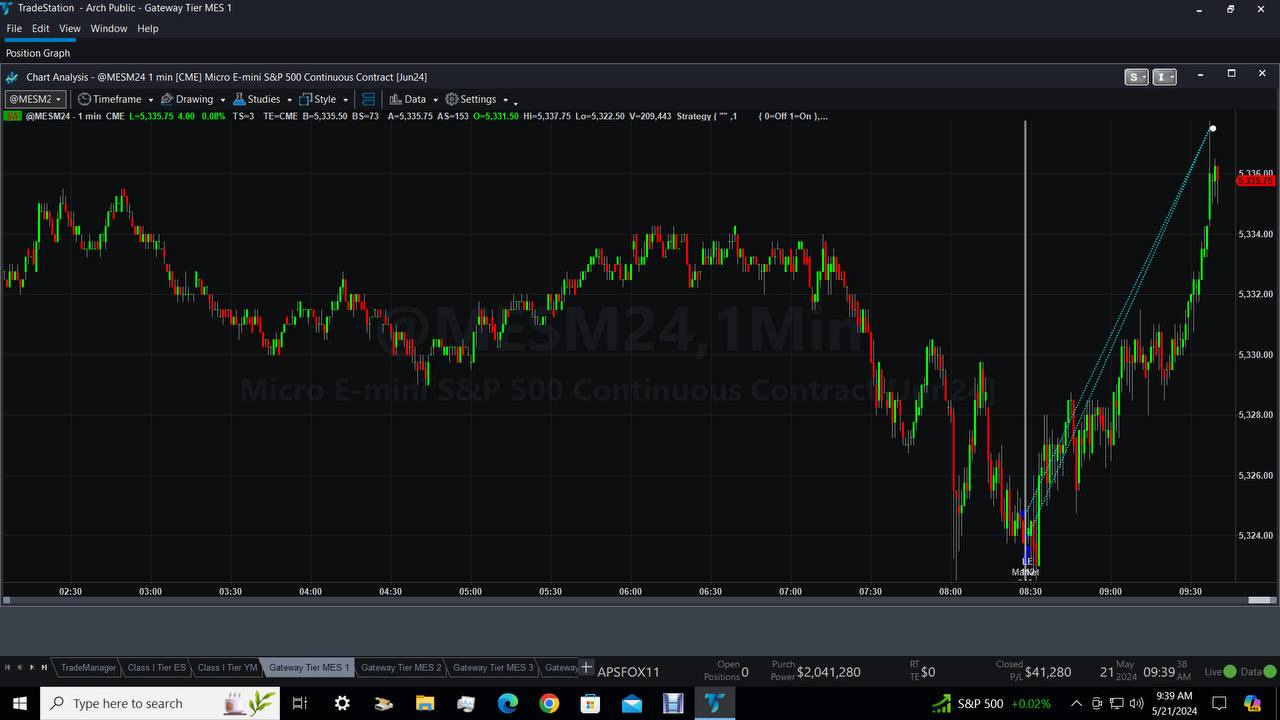Open the Data menu
The image size is (1280, 720).
[x=407, y=99]
